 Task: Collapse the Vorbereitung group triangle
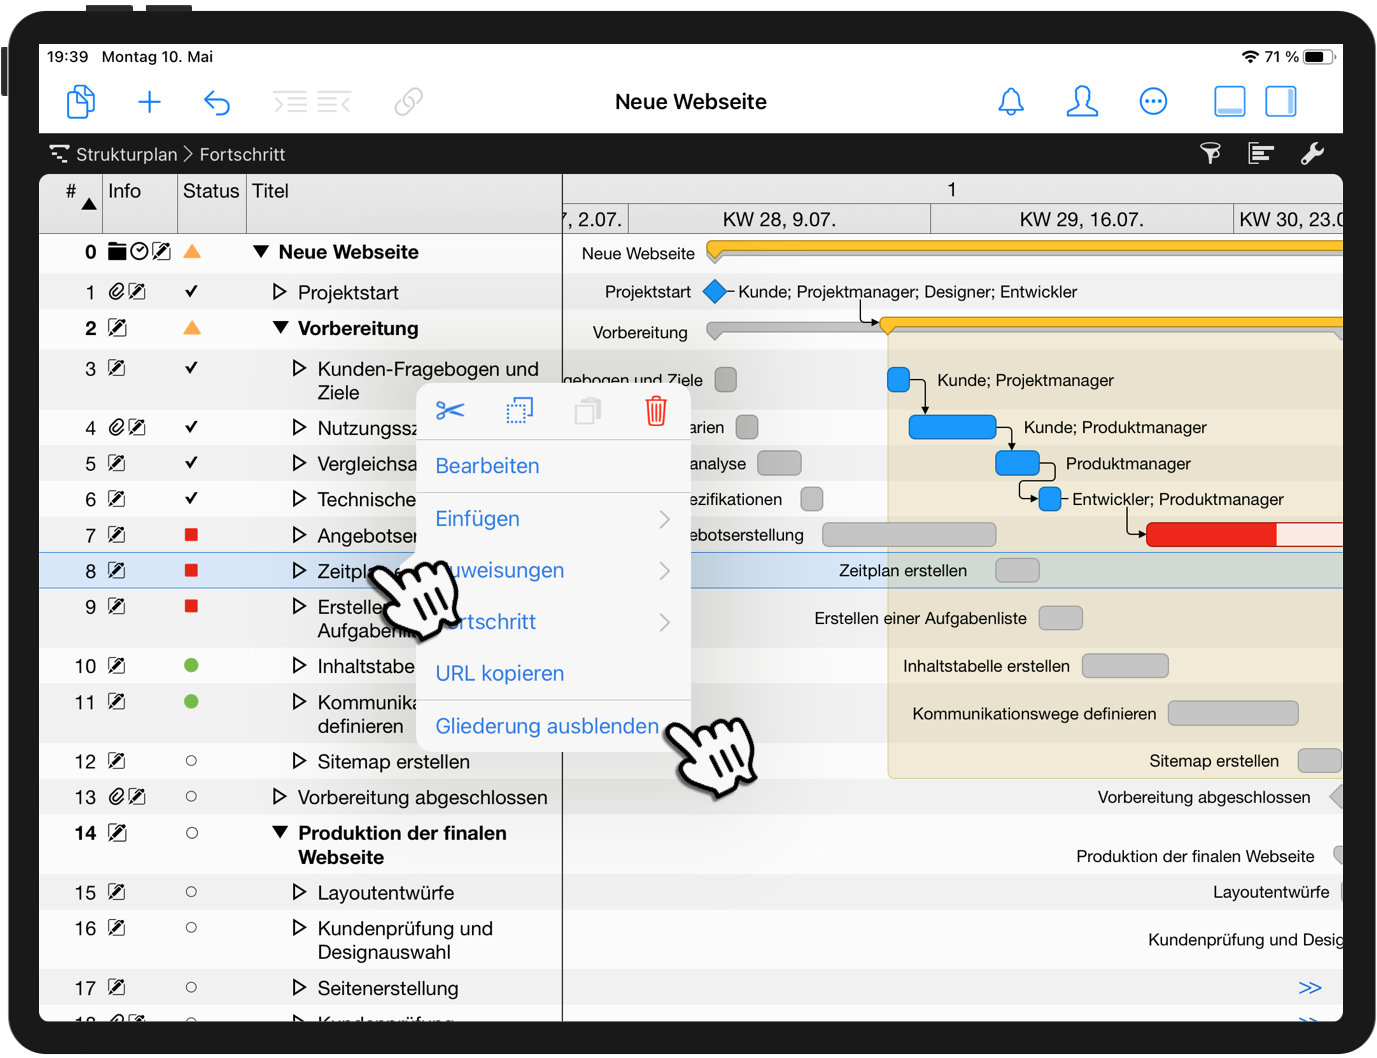[x=279, y=327]
